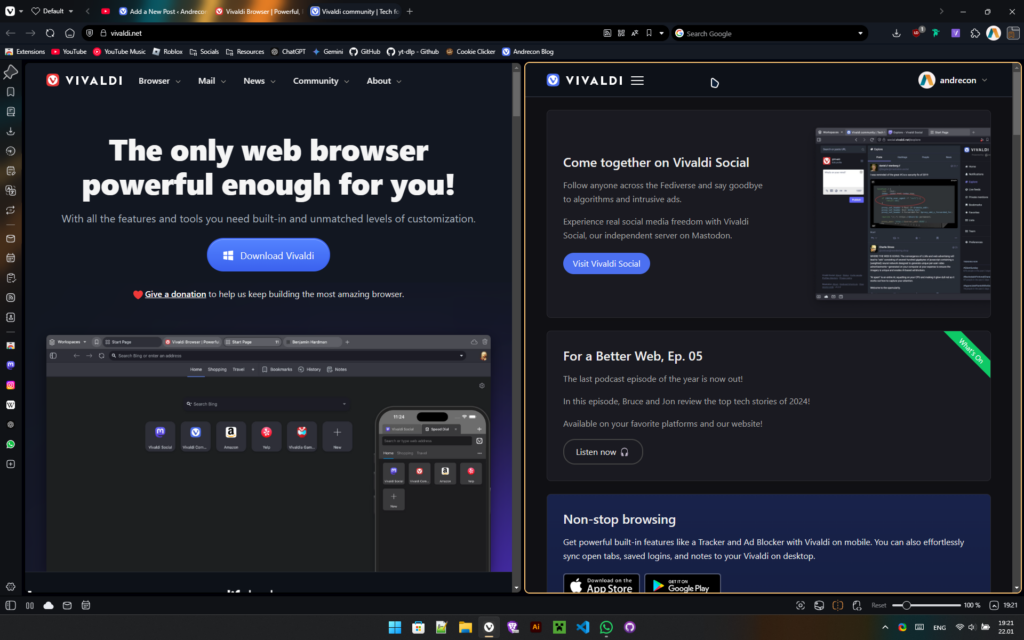Open the WhatsApp web panel in sidebar
The width and height of the screenshot is (1024, 640).
click(x=10, y=444)
